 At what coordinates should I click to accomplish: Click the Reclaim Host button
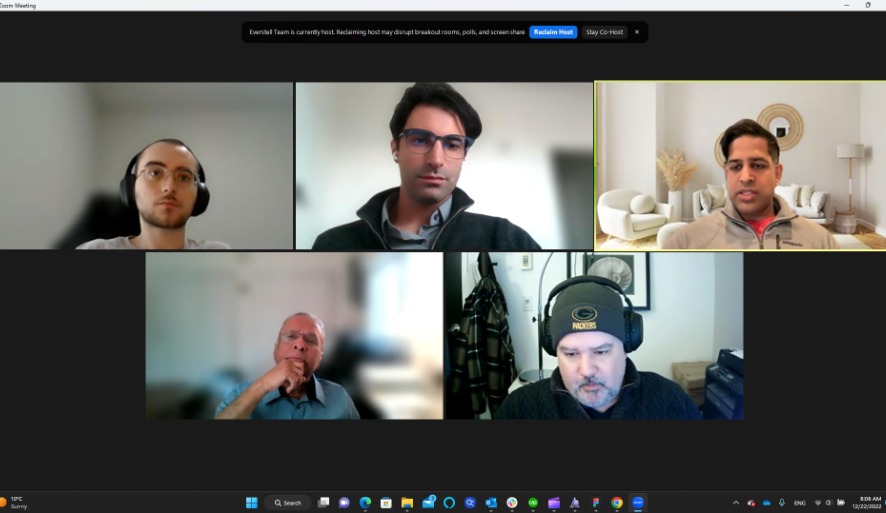pyautogui.click(x=553, y=32)
